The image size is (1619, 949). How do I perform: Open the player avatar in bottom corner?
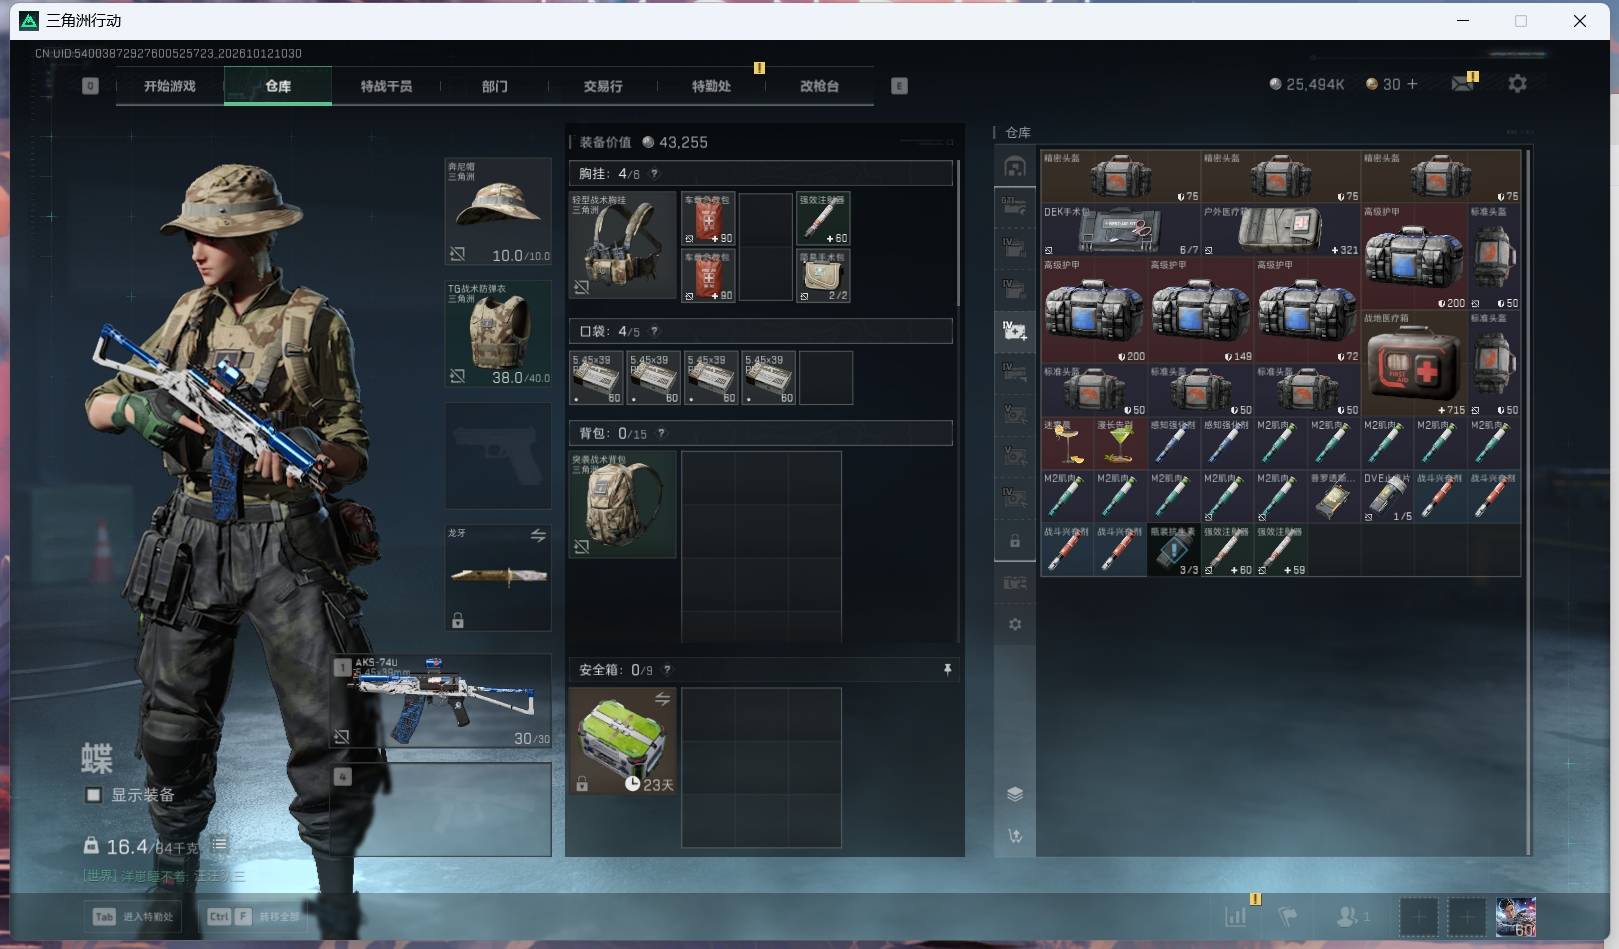click(1516, 916)
